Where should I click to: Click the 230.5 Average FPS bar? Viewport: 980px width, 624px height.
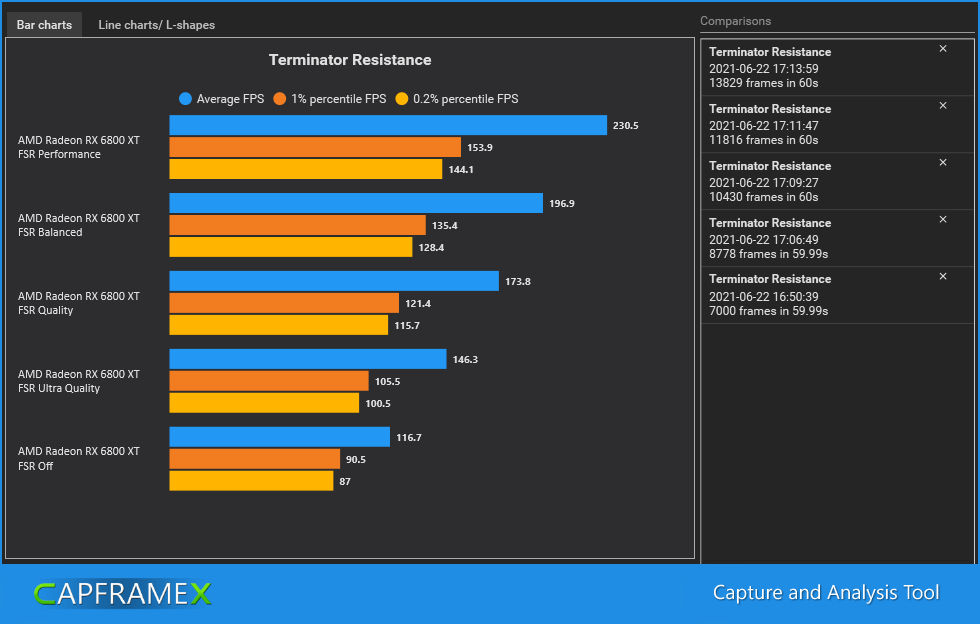(x=388, y=125)
